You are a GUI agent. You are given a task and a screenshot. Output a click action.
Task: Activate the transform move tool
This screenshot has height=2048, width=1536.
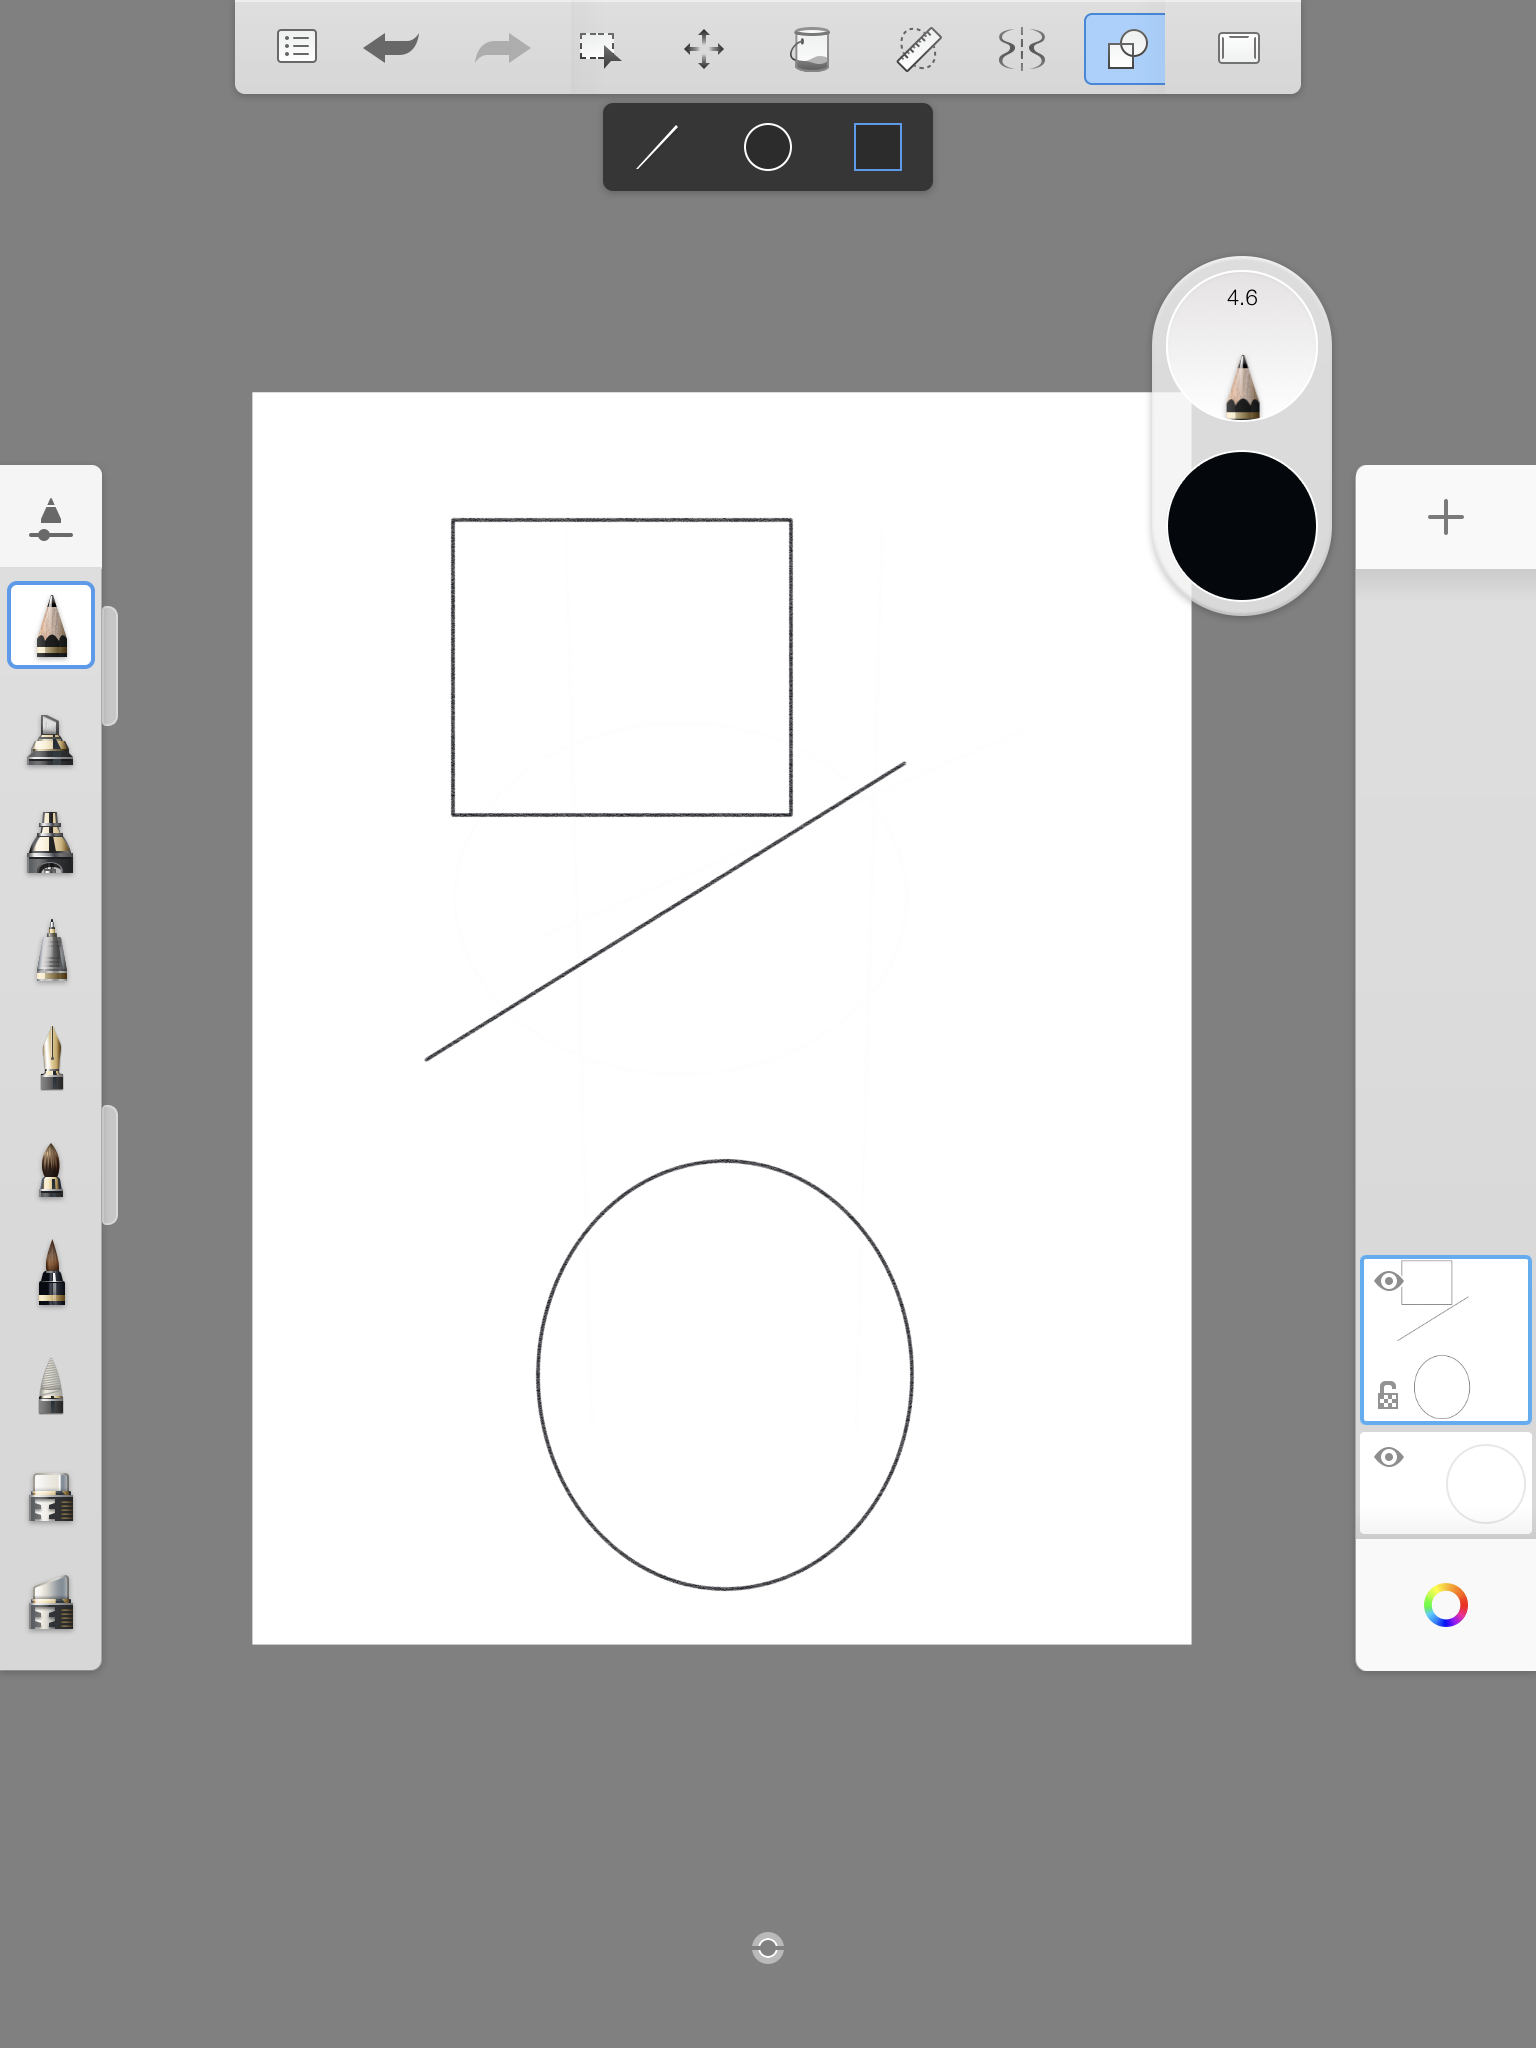click(704, 48)
